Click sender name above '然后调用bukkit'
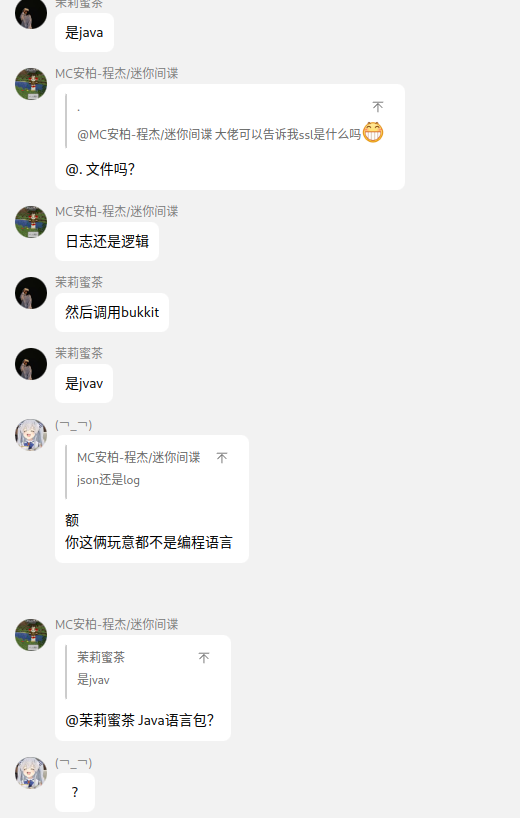The image size is (520, 818). (x=79, y=282)
